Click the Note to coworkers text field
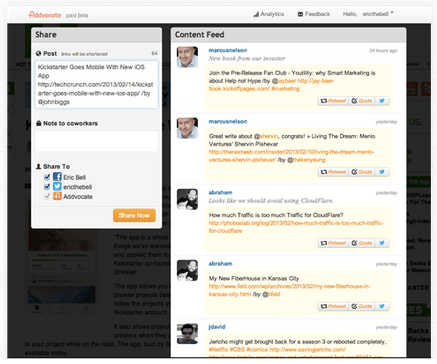437x364 pixels. (96, 141)
